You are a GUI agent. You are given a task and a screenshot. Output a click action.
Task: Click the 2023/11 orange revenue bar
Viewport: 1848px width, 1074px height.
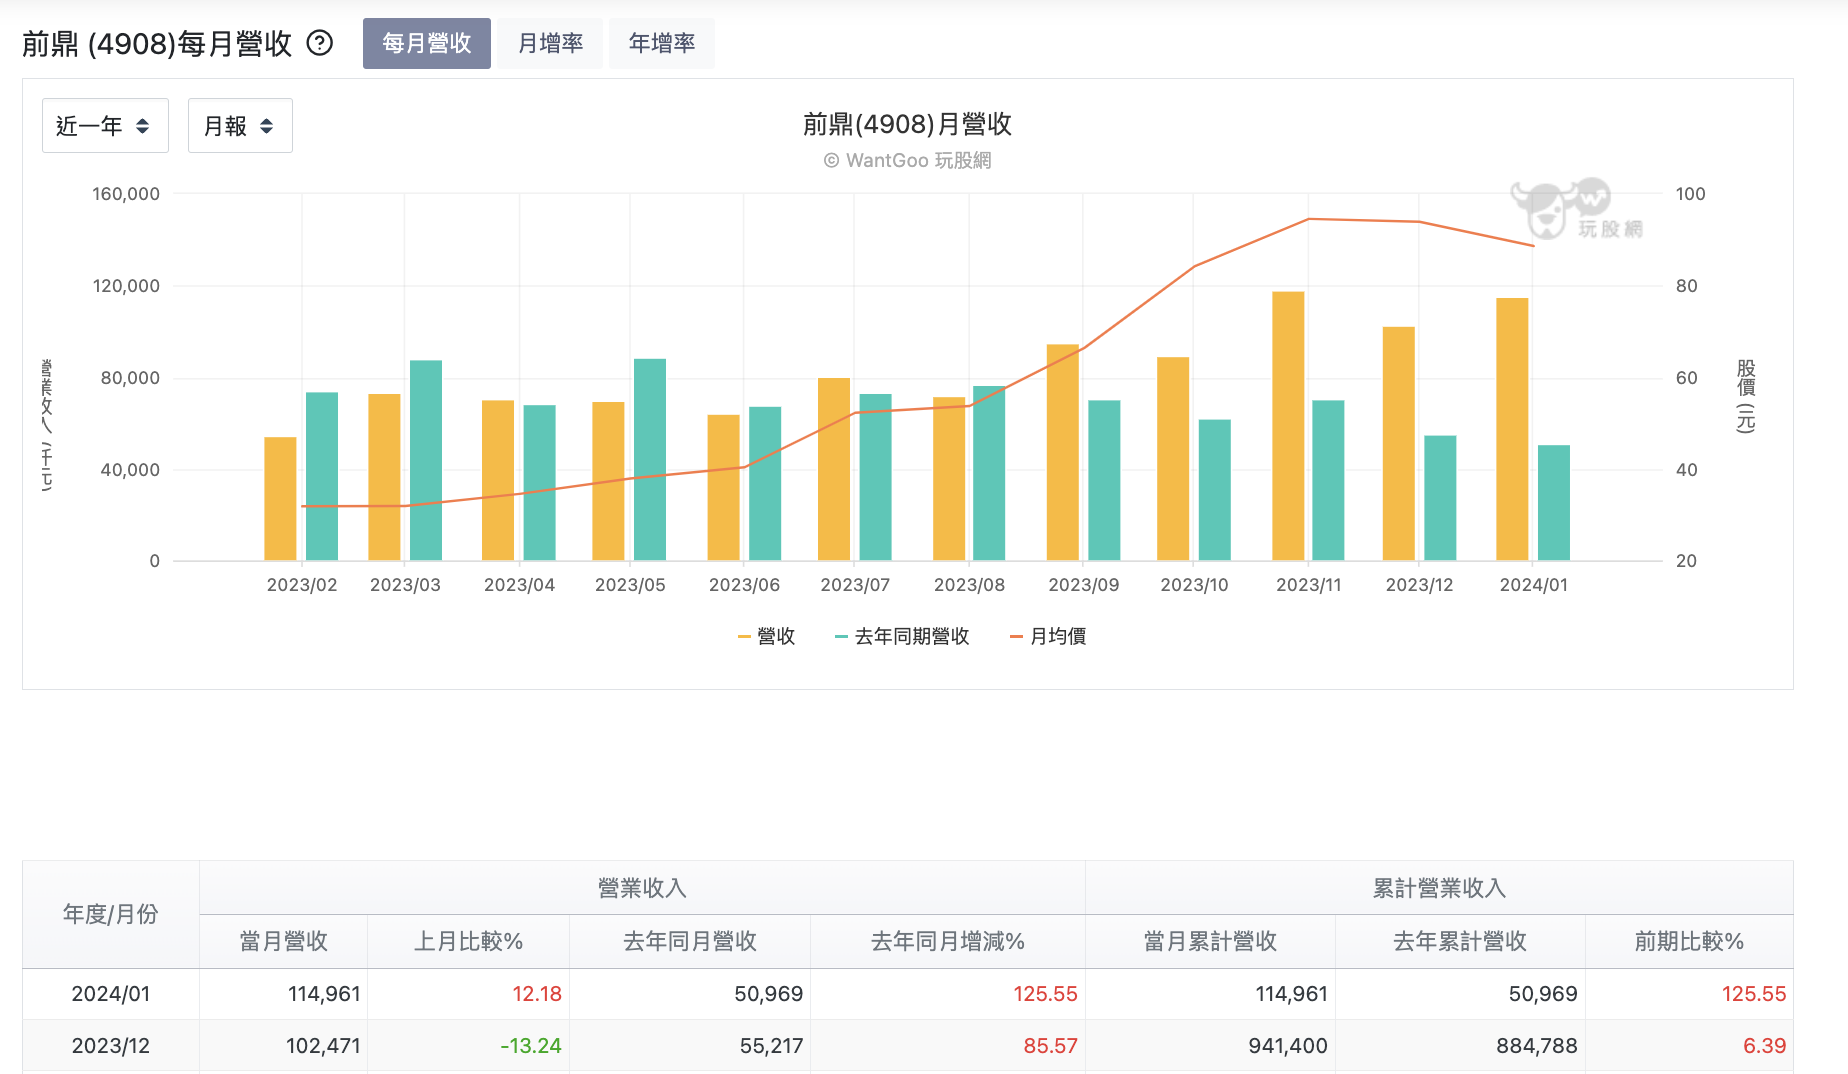[1288, 426]
